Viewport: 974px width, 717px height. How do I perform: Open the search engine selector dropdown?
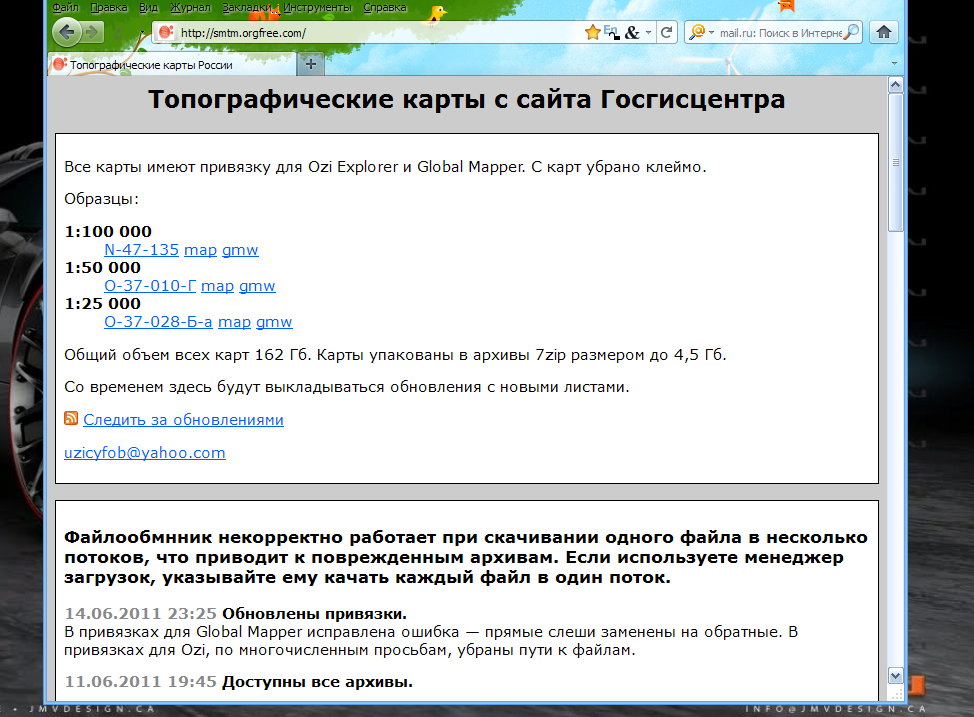tap(701, 32)
